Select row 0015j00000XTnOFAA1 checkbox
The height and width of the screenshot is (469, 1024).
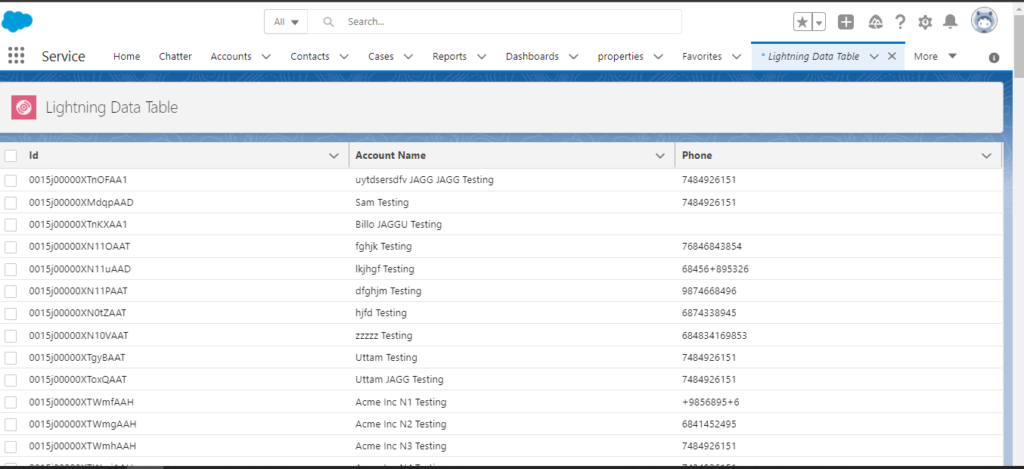point(10,180)
